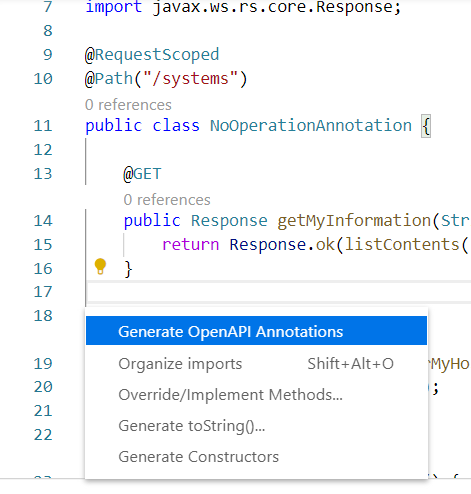Open the 0 references lens above getMyInformation
The width and height of the screenshot is (471, 494).
167,200
